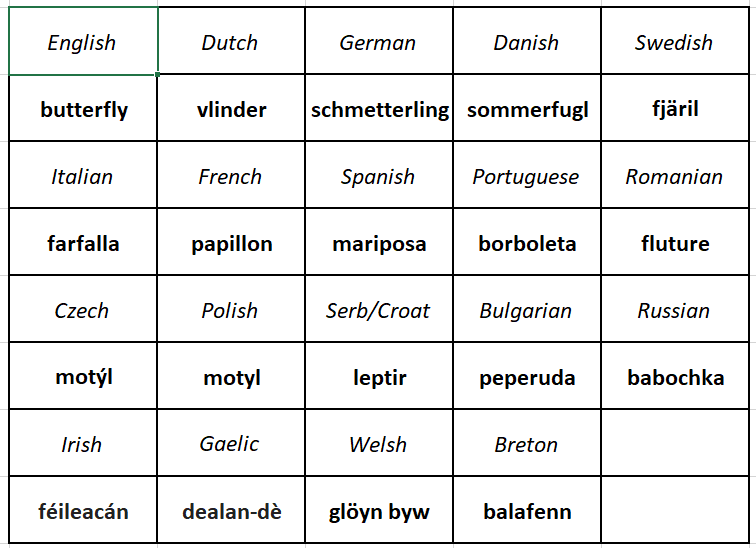
Task: Click the Russian word babochka
Action: point(675,377)
